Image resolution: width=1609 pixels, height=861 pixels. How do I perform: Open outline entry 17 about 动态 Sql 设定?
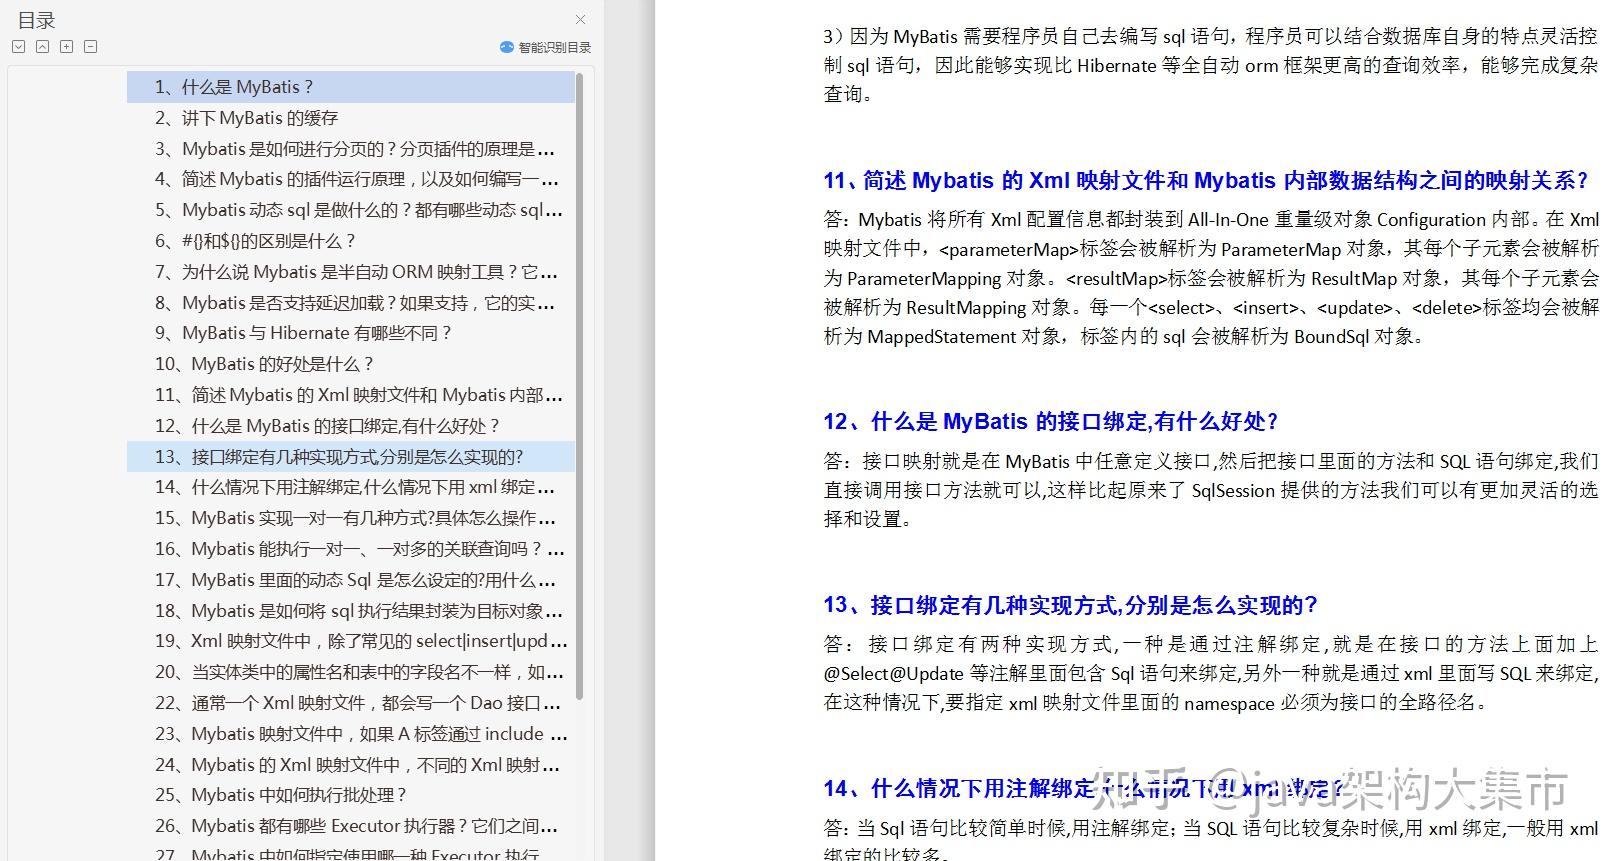click(x=351, y=580)
